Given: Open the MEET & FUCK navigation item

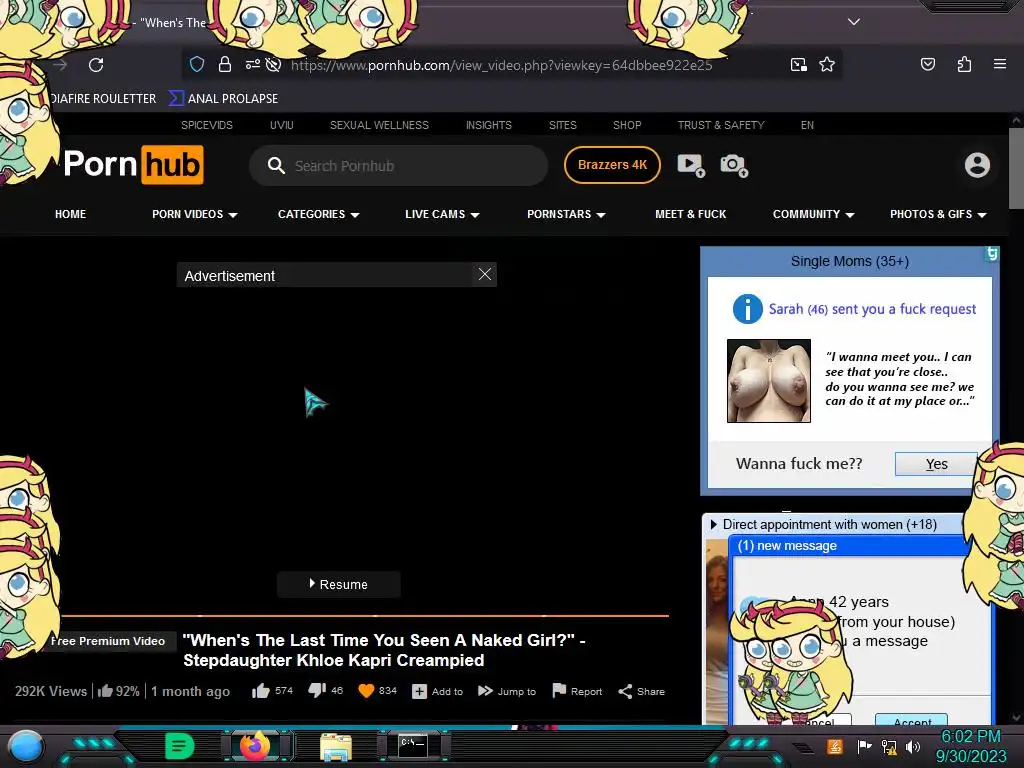Looking at the screenshot, I should click(690, 214).
